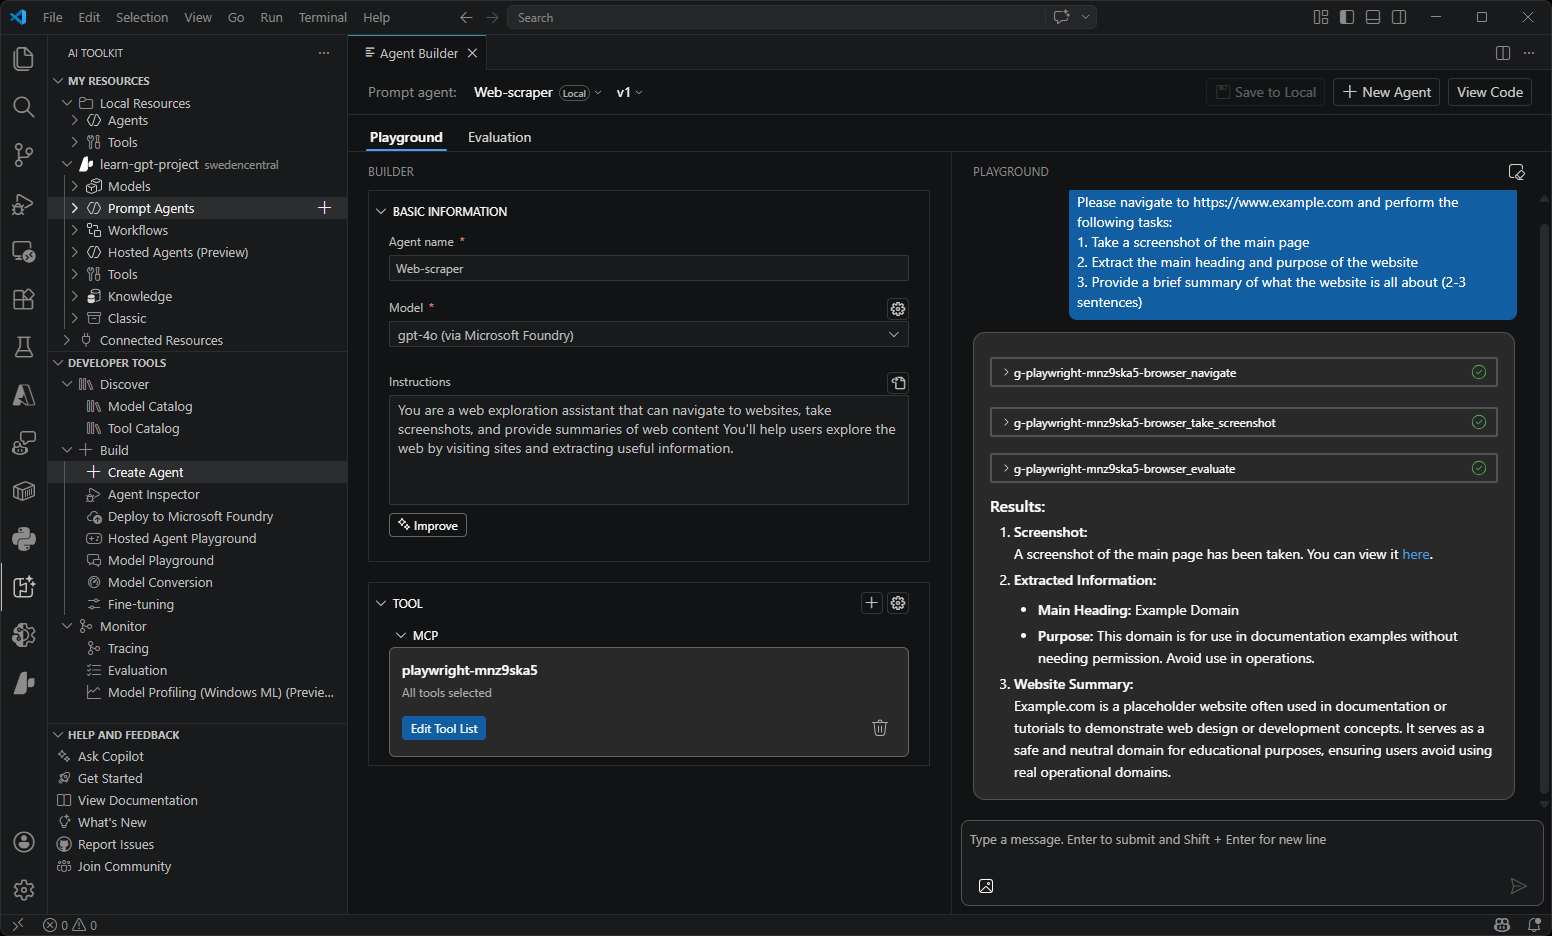Open the Source Control icon
Viewport: 1552px width, 936px height.
tap(23, 155)
